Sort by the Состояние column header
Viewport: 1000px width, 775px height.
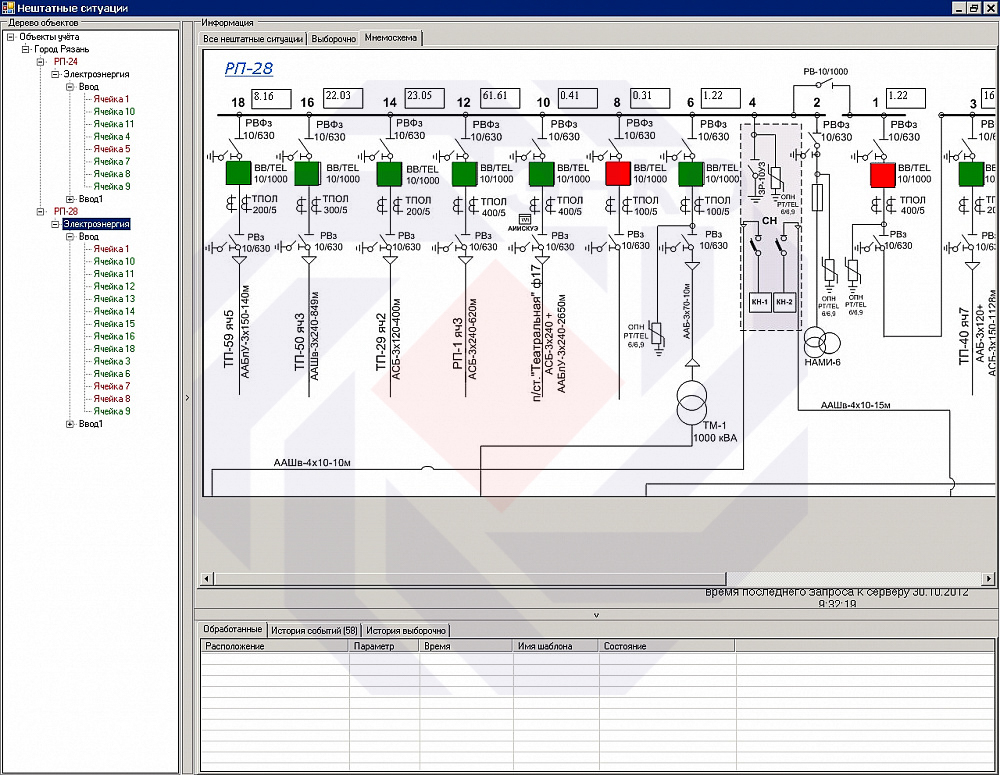(667, 646)
